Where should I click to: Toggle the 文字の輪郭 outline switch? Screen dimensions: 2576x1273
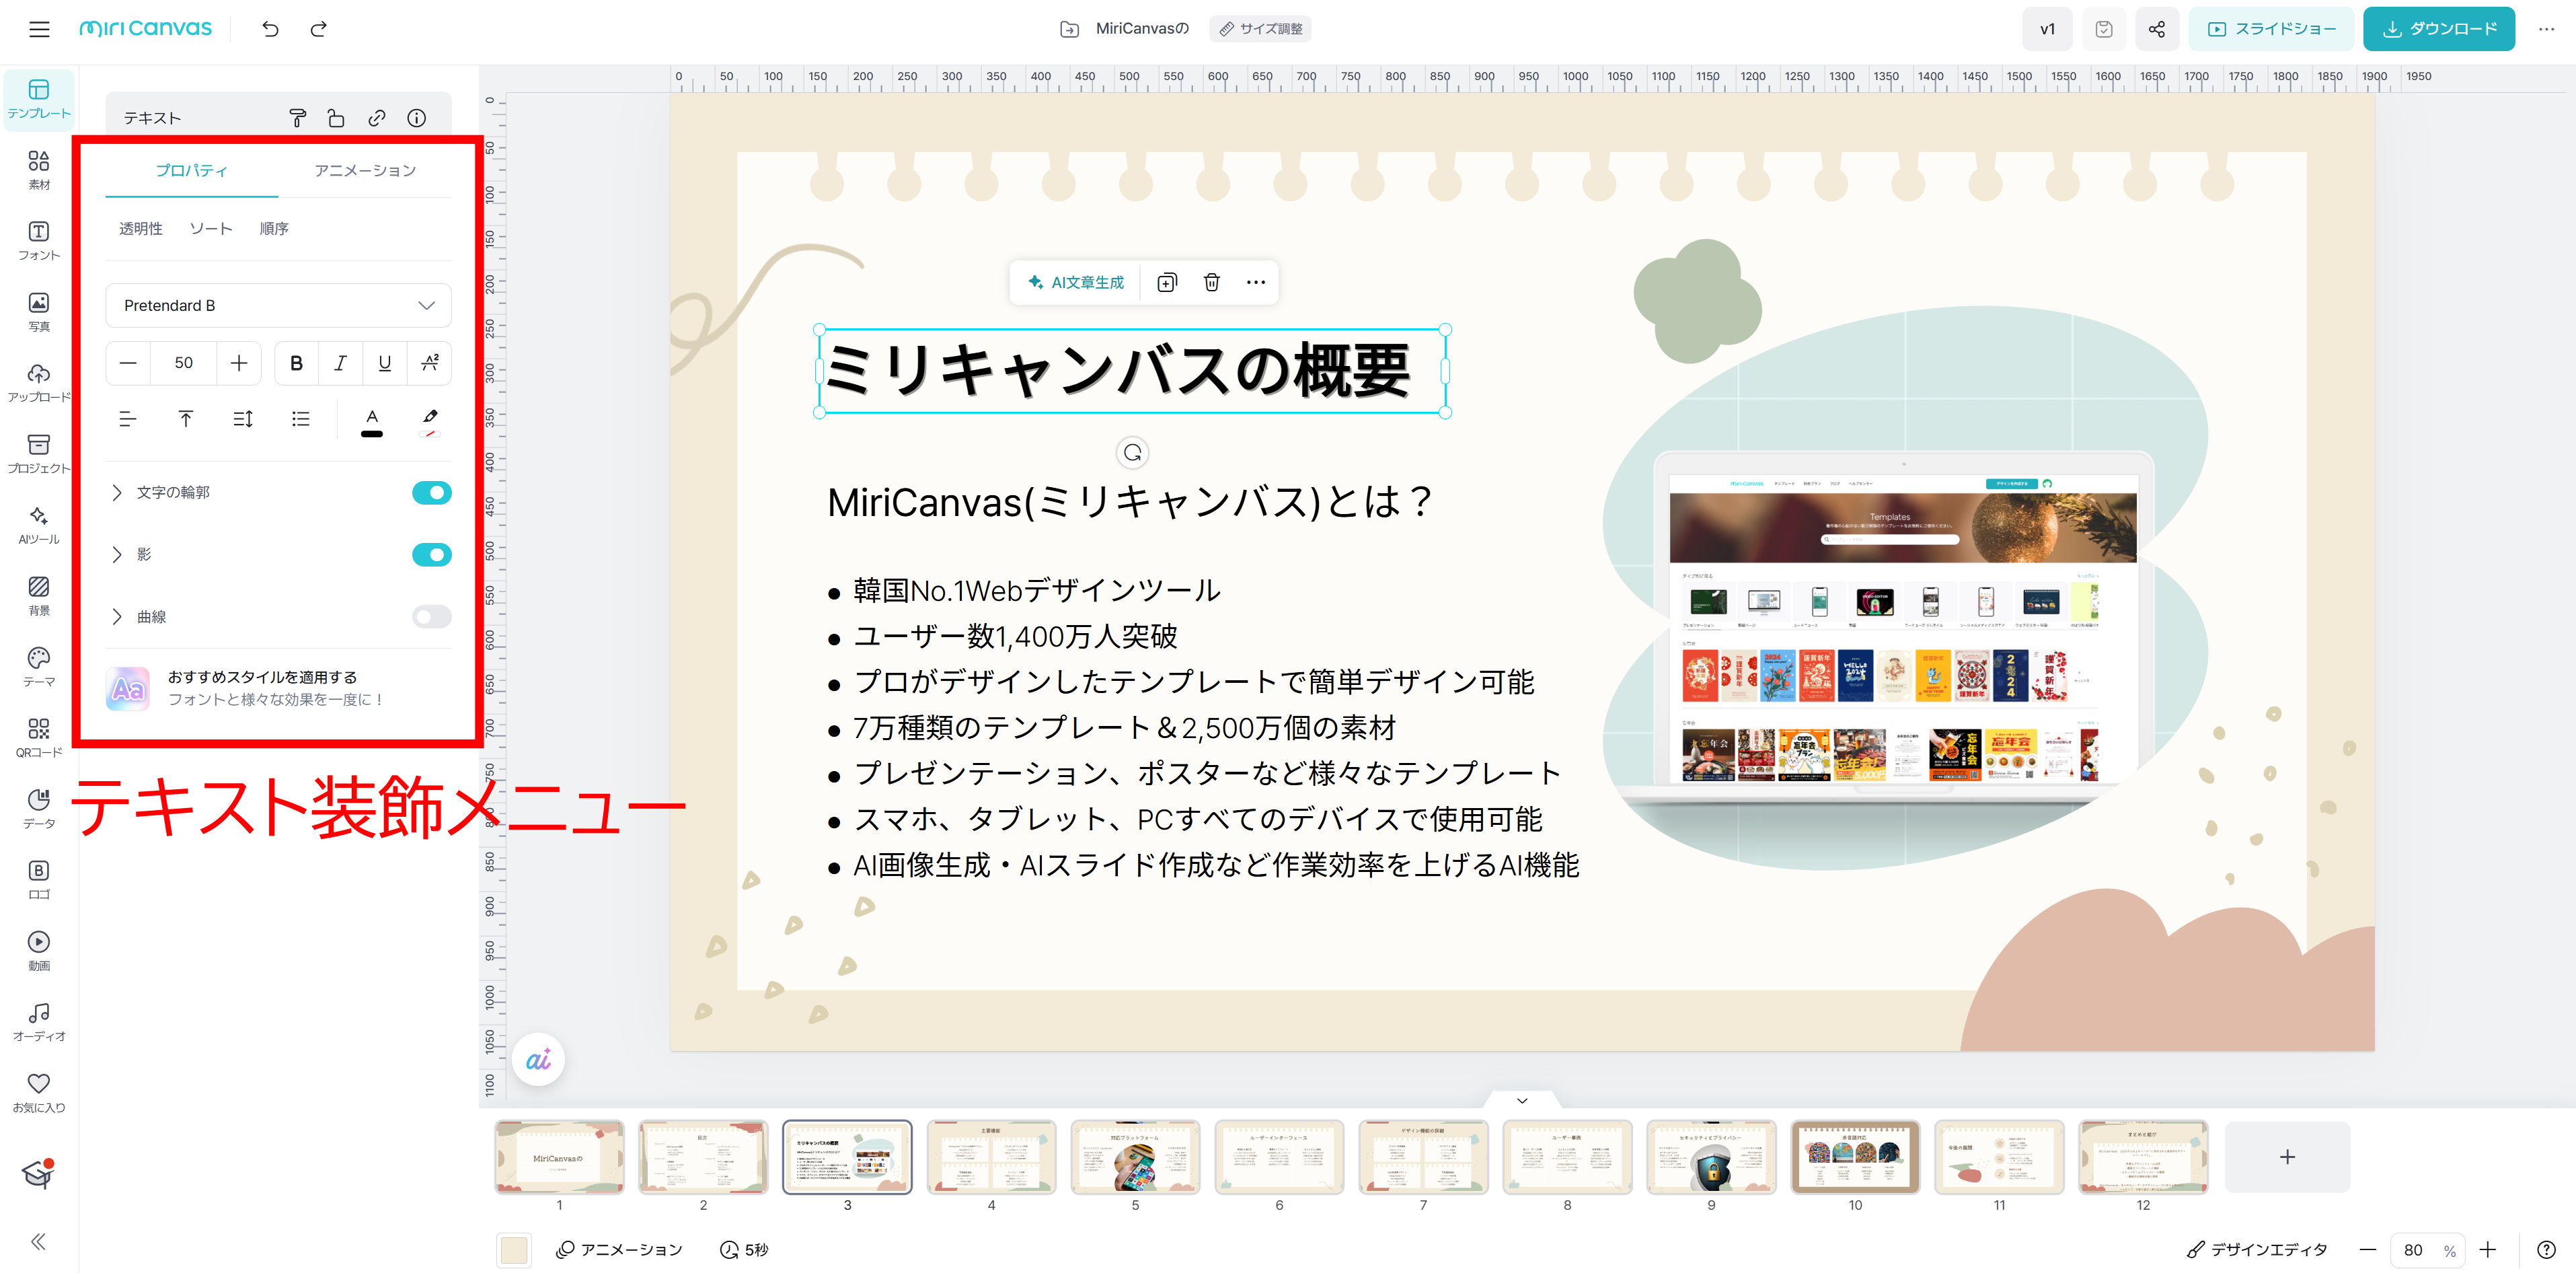pyautogui.click(x=431, y=493)
